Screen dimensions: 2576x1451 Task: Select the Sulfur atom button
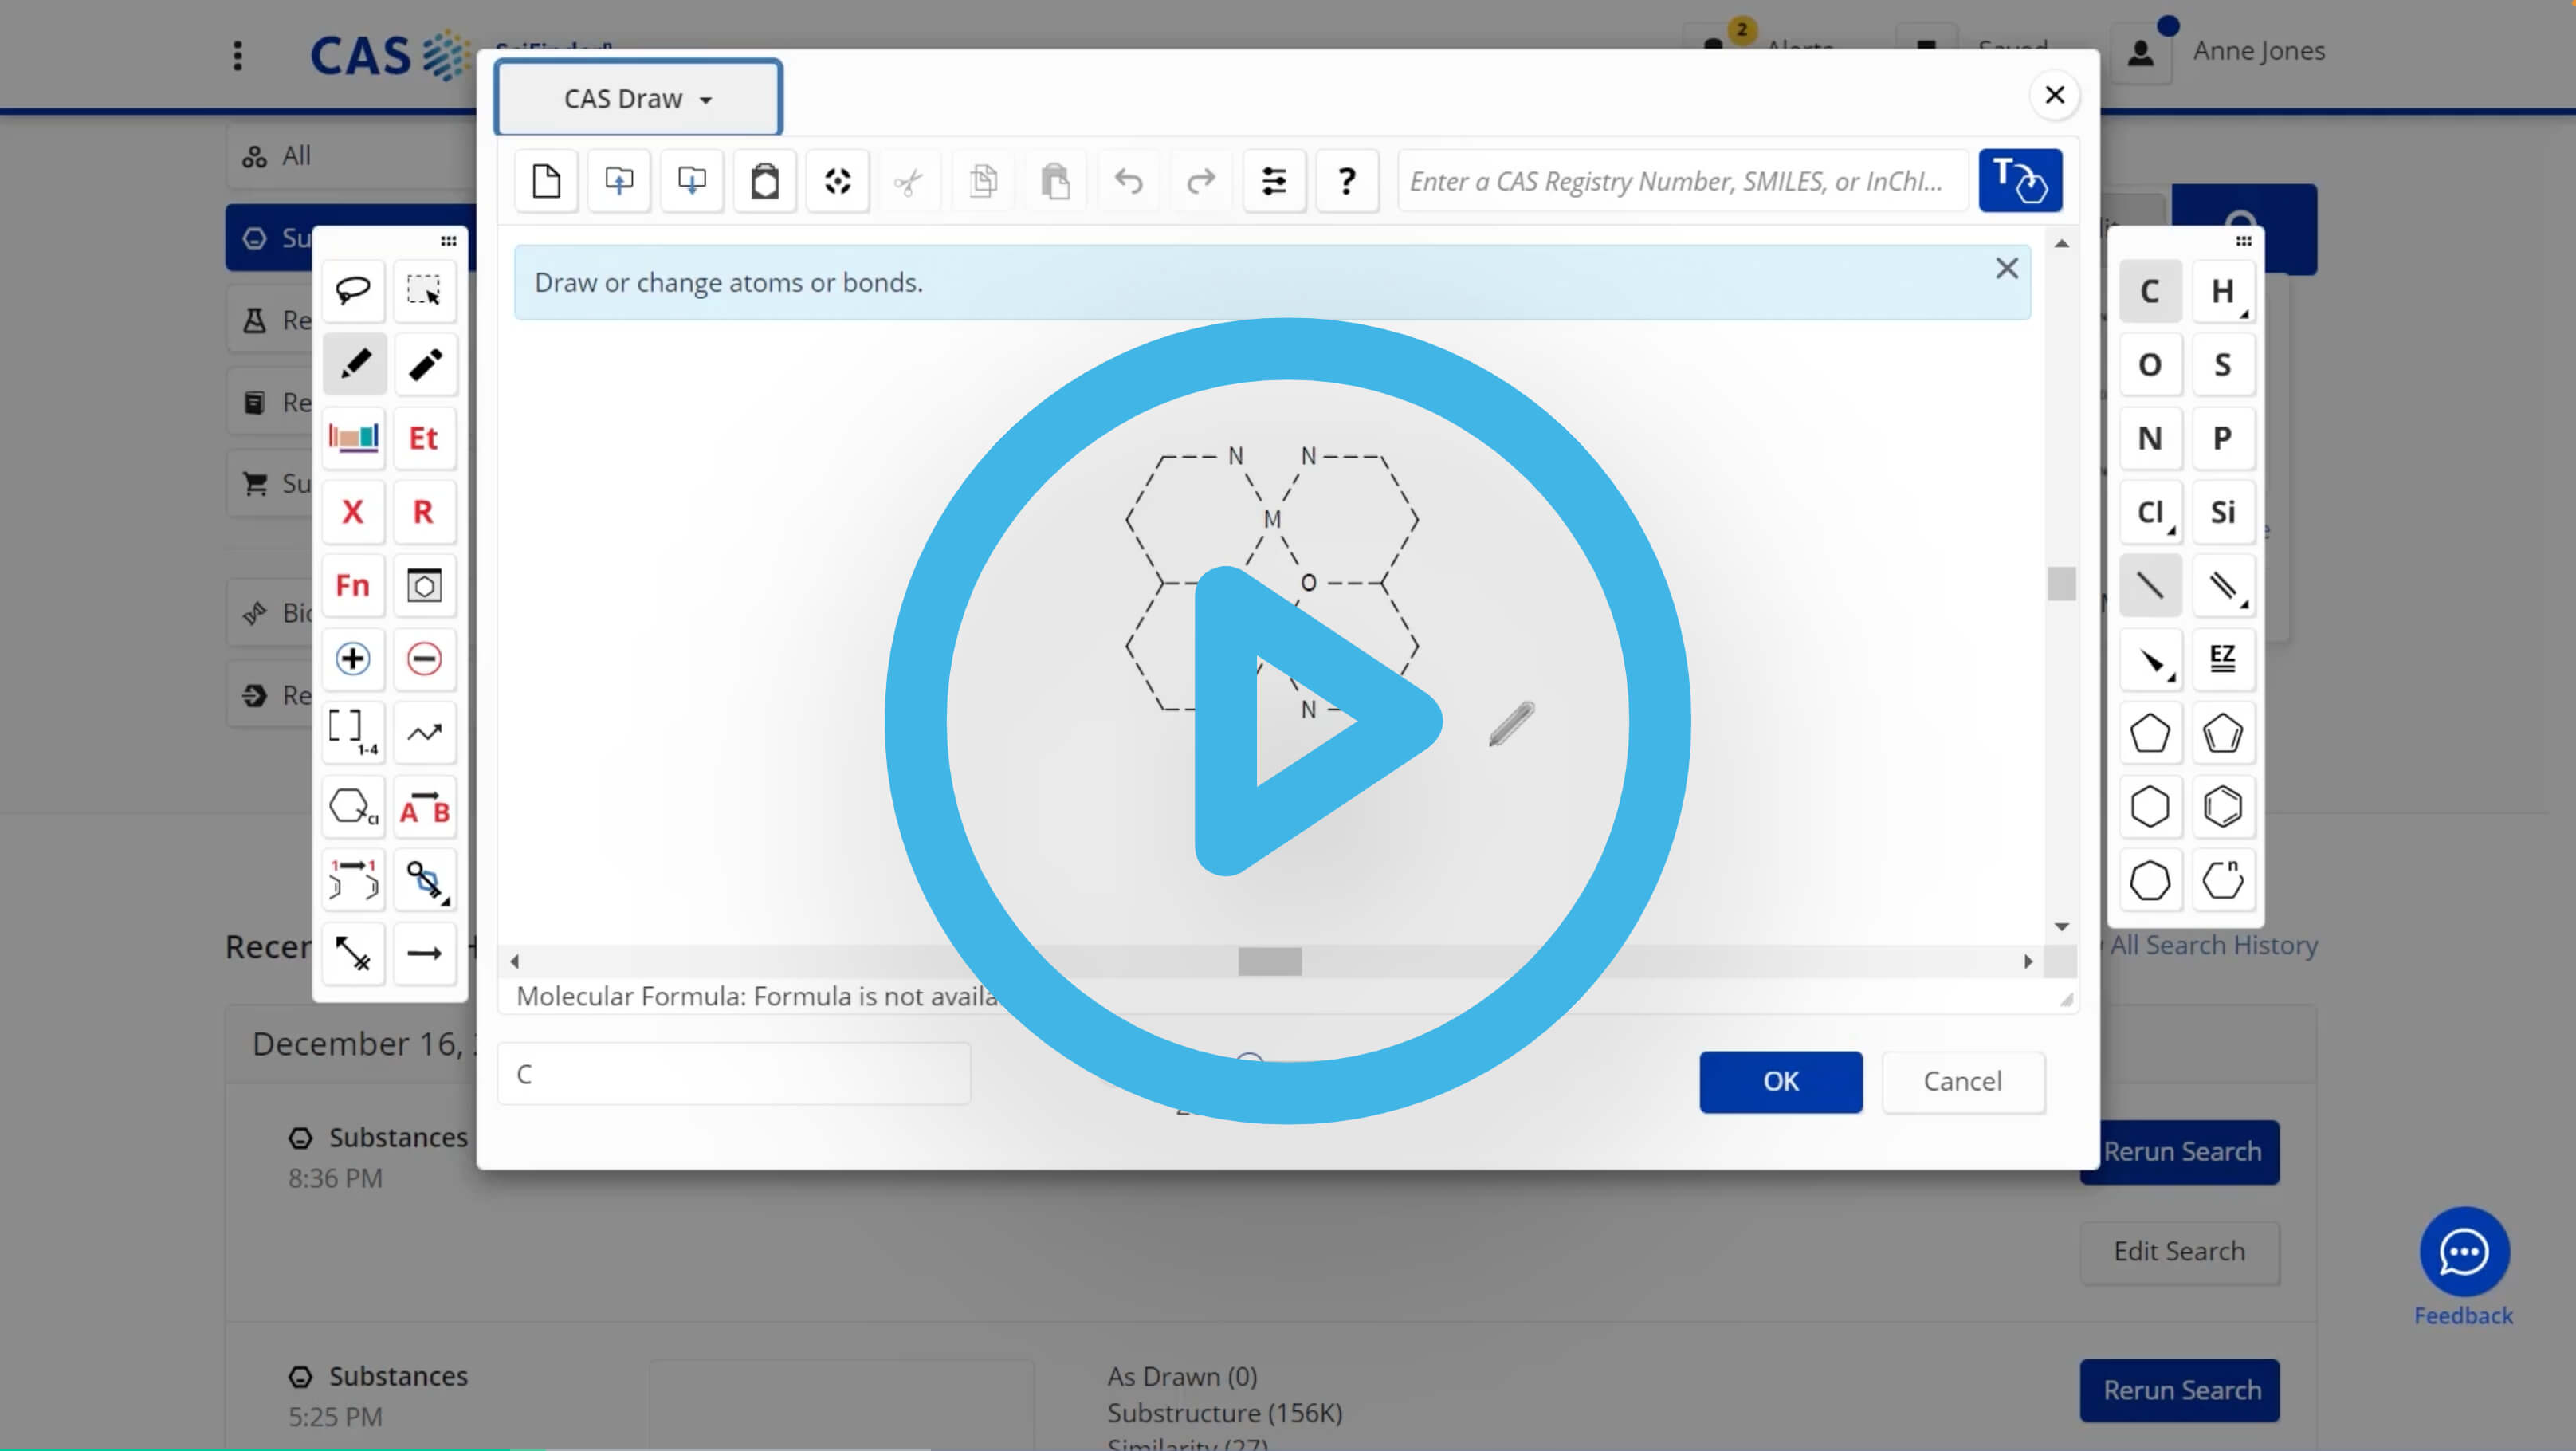(2222, 364)
